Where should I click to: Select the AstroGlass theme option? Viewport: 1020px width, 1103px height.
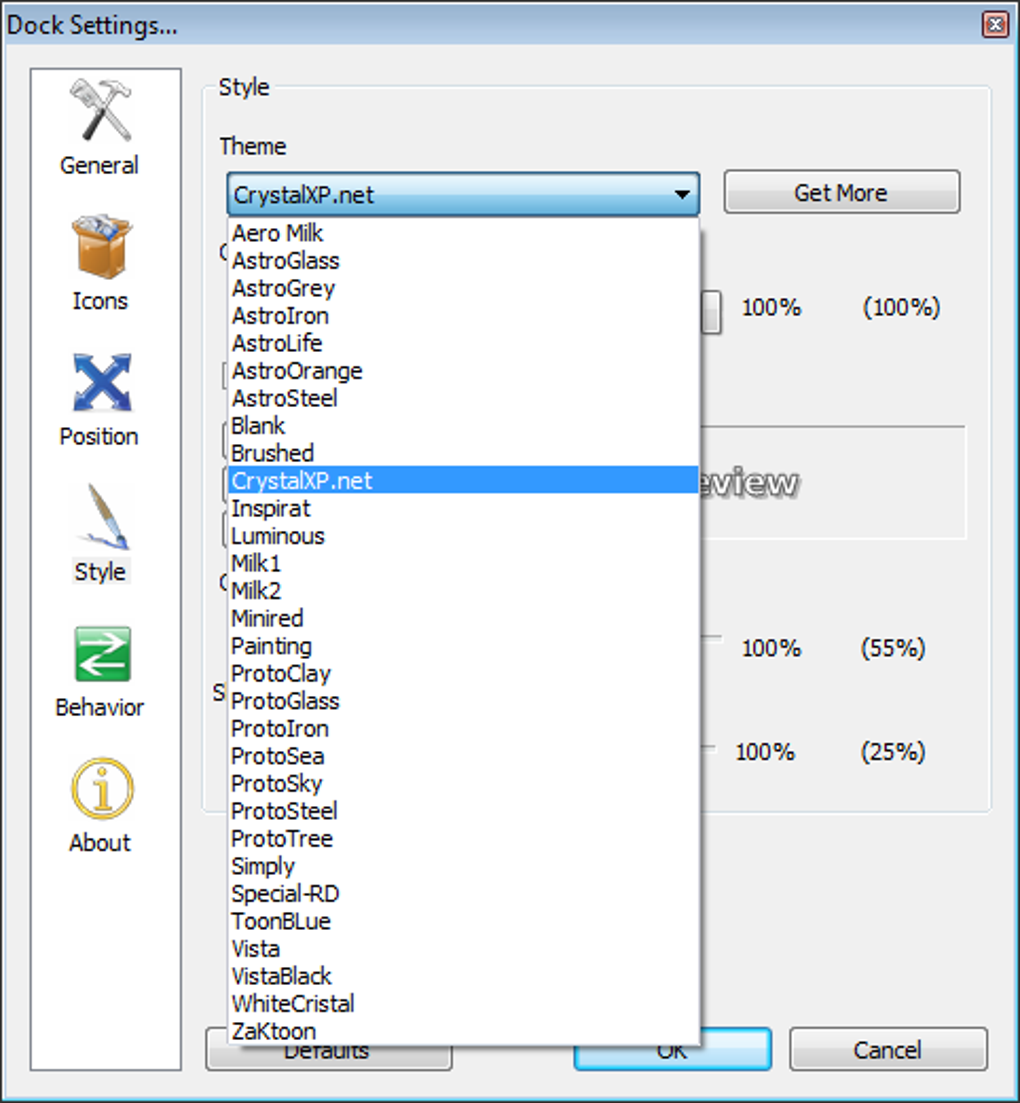pos(285,261)
